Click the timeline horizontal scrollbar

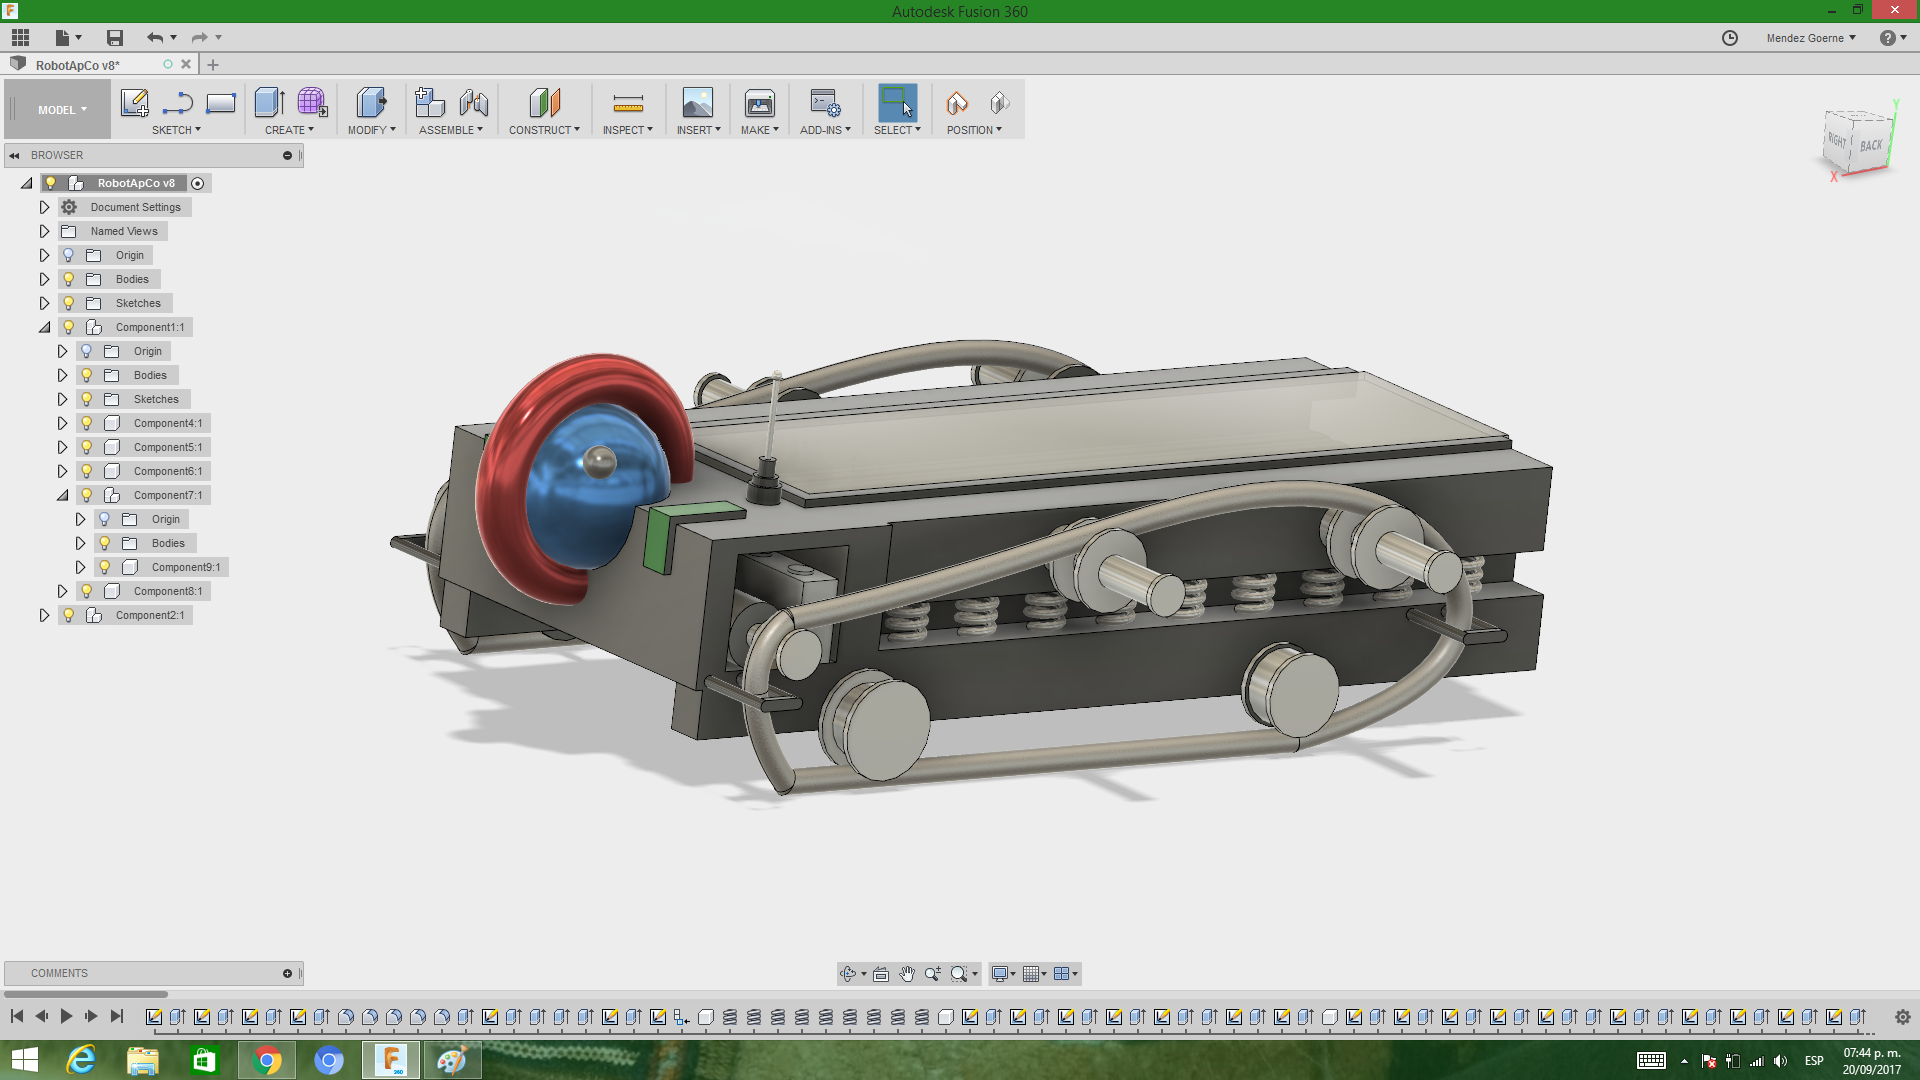click(x=86, y=994)
